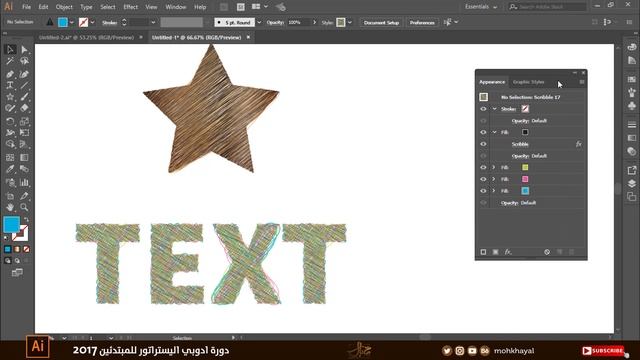Open the Stroke weight dropdown
The width and height of the screenshot is (640, 360).
pos(153,22)
